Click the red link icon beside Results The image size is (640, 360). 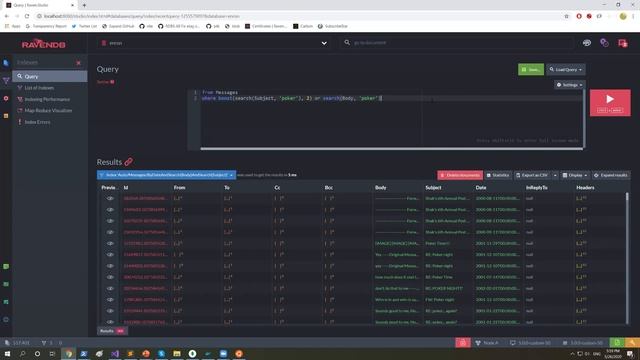(129, 162)
